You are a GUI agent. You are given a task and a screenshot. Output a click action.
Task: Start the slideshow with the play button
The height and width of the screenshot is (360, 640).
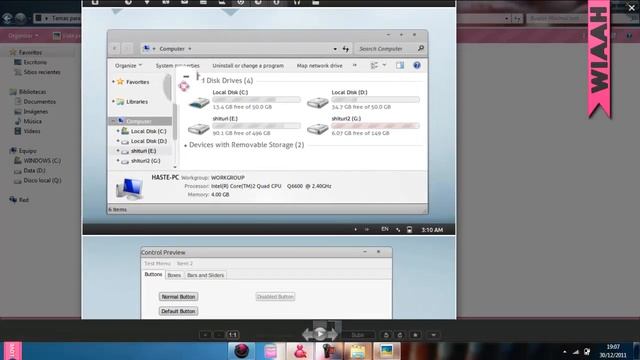pos(320,334)
